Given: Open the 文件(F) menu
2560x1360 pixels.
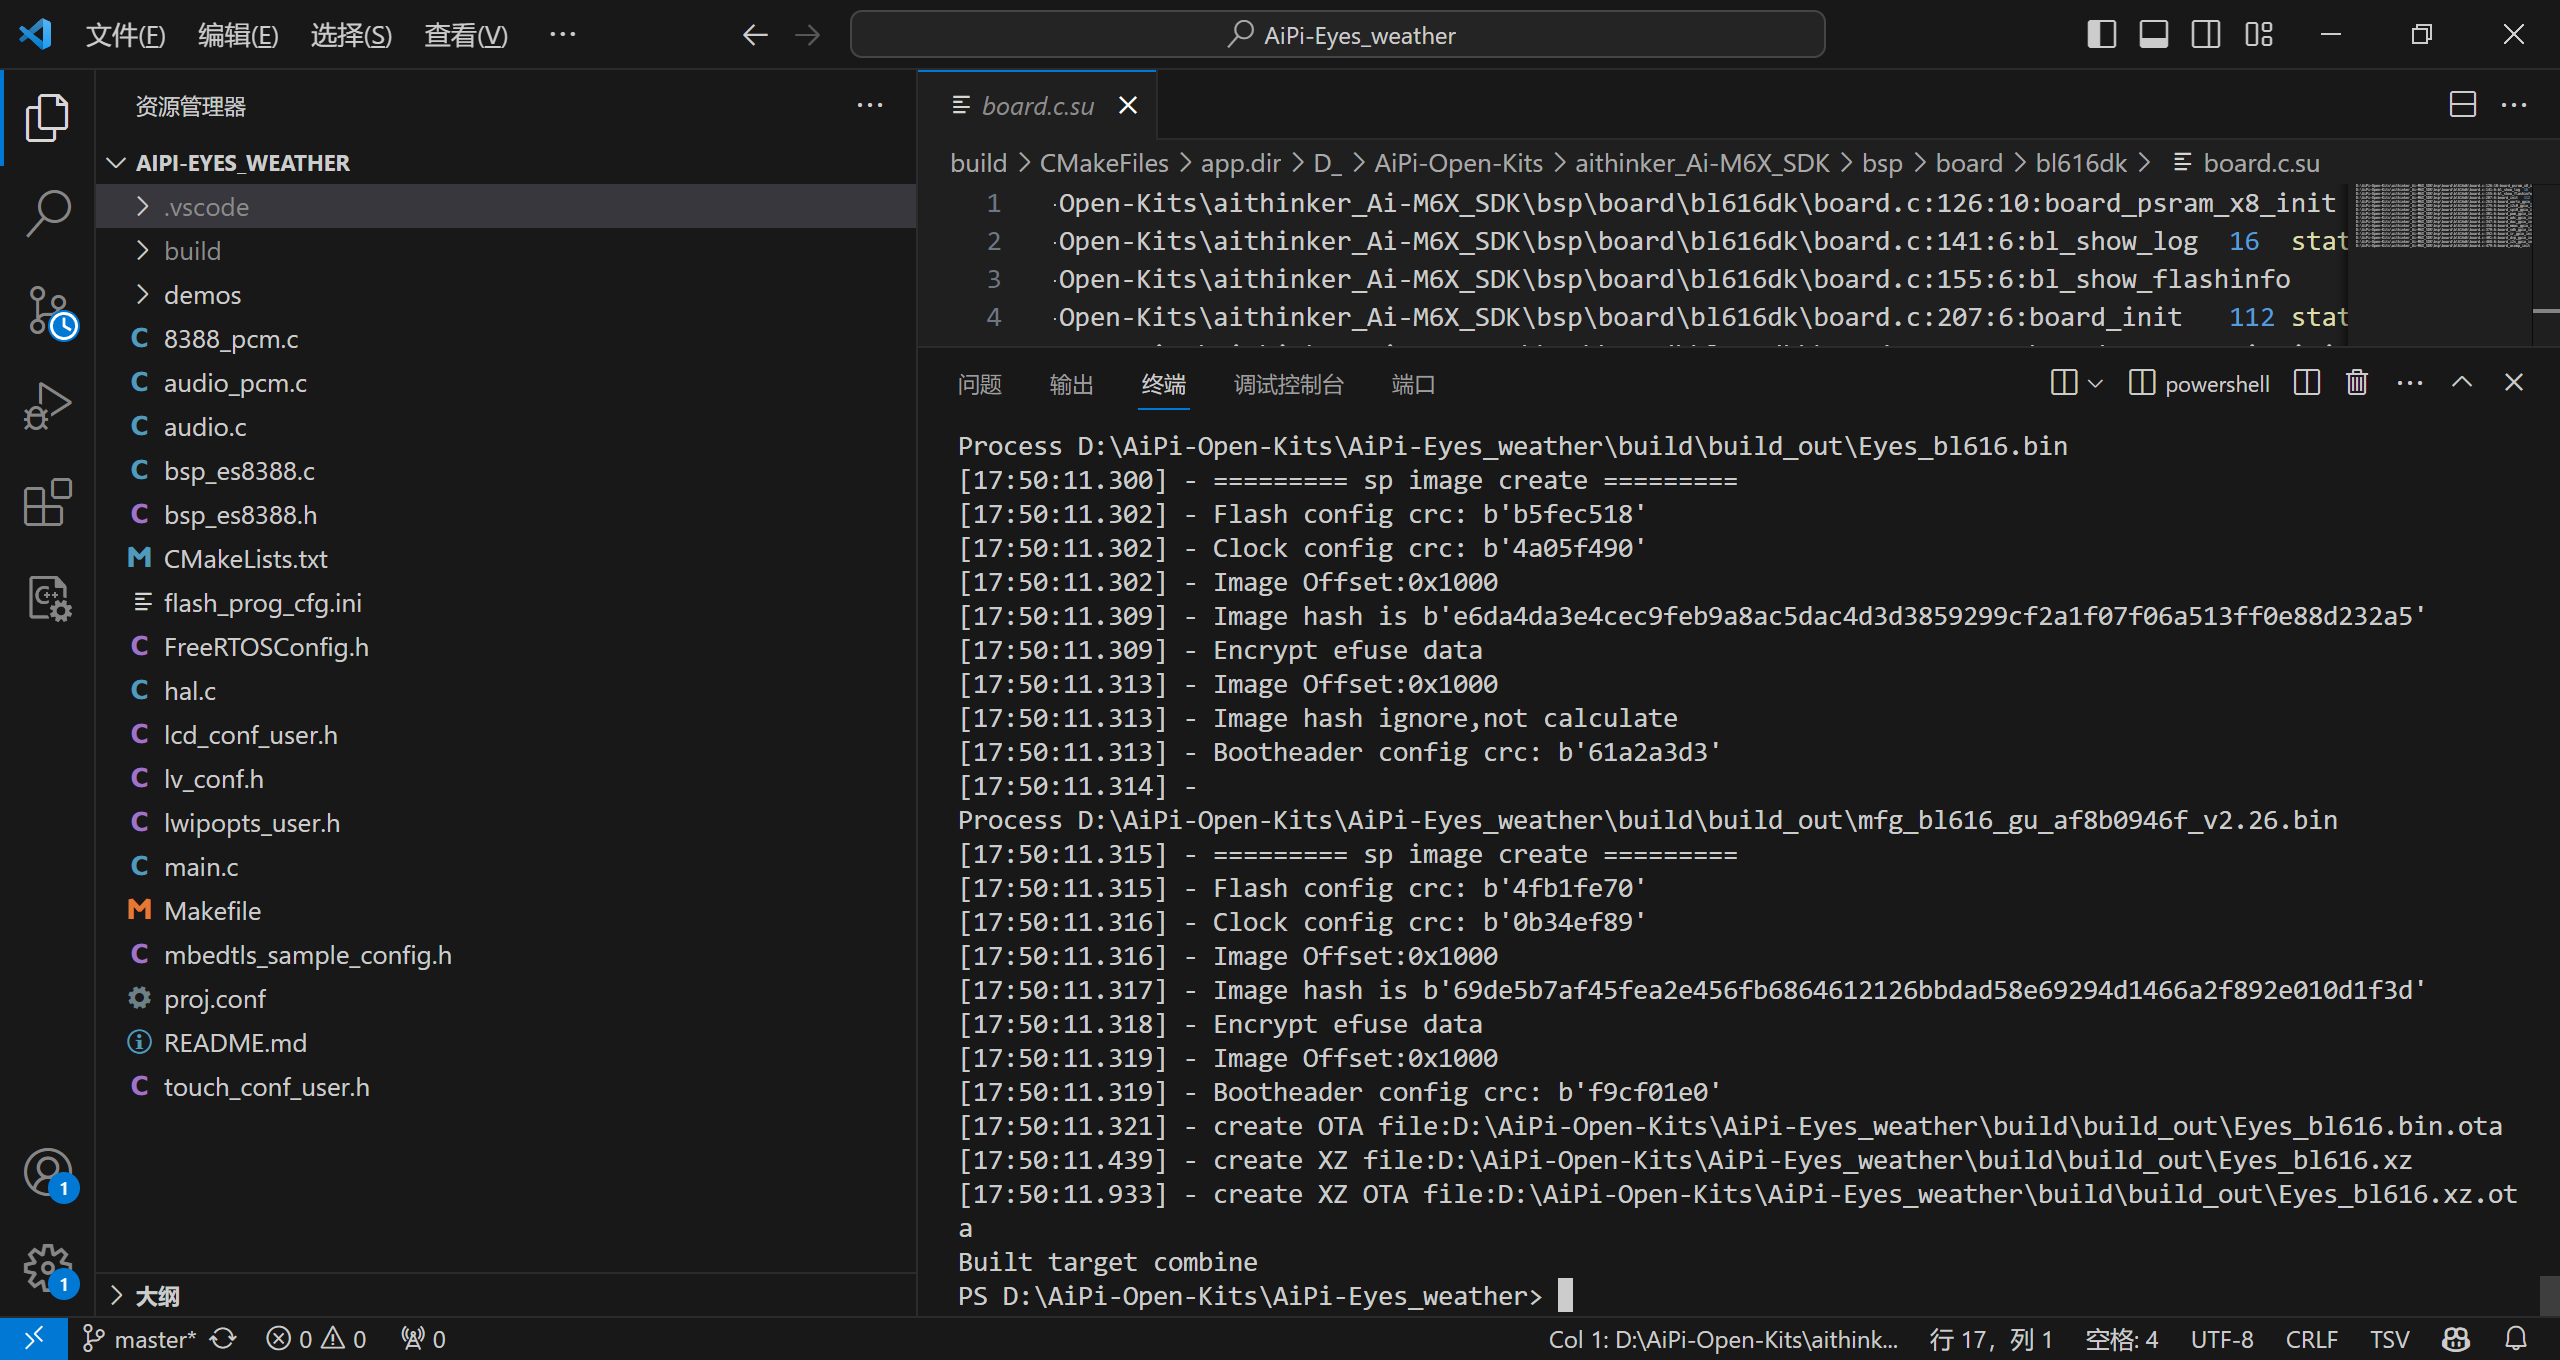Looking at the screenshot, I should tap(125, 35).
